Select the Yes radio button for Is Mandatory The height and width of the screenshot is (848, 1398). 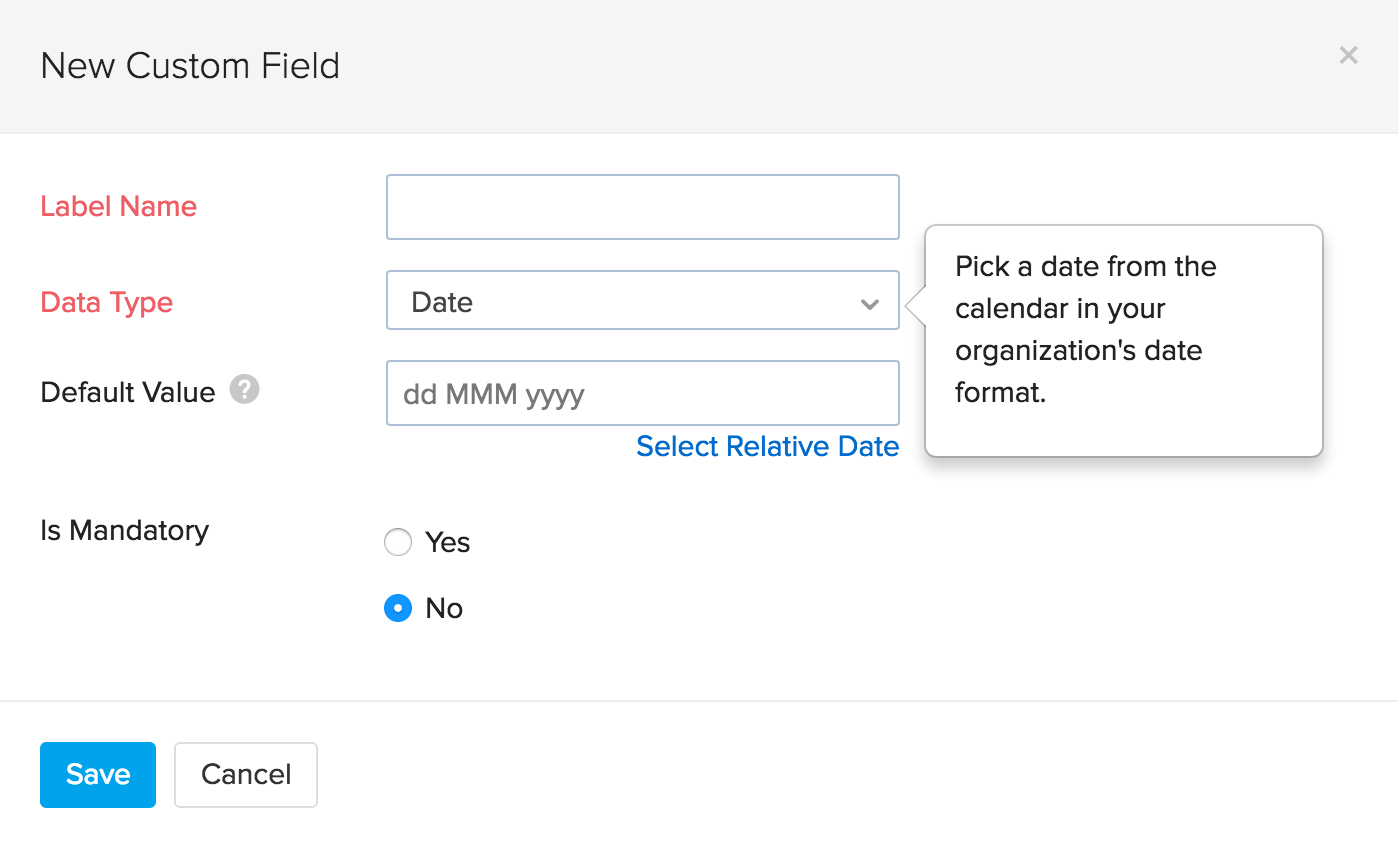click(x=398, y=542)
